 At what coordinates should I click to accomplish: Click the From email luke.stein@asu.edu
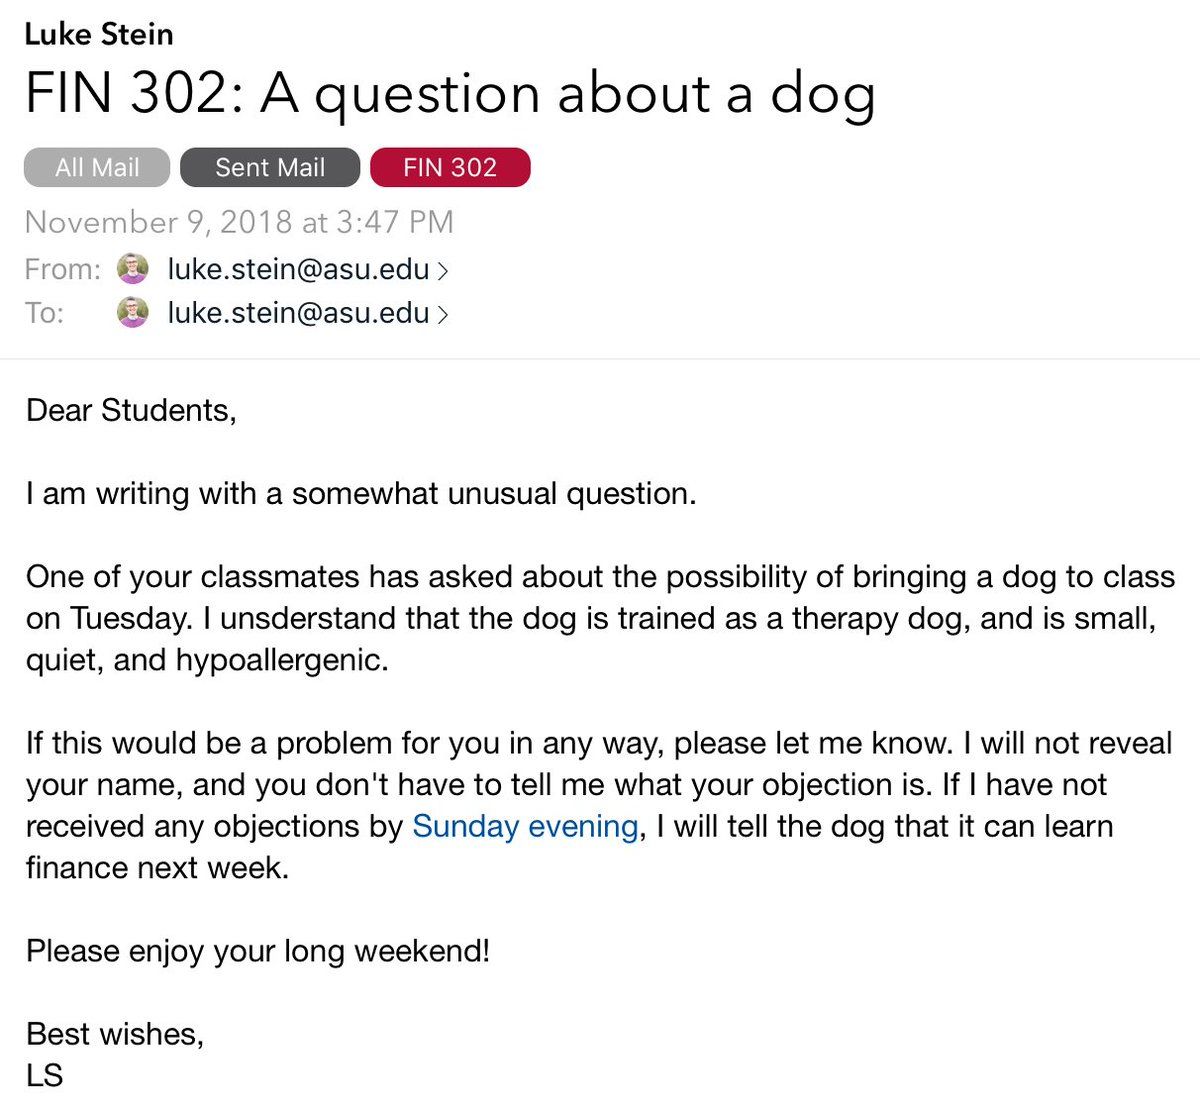[x=298, y=270]
